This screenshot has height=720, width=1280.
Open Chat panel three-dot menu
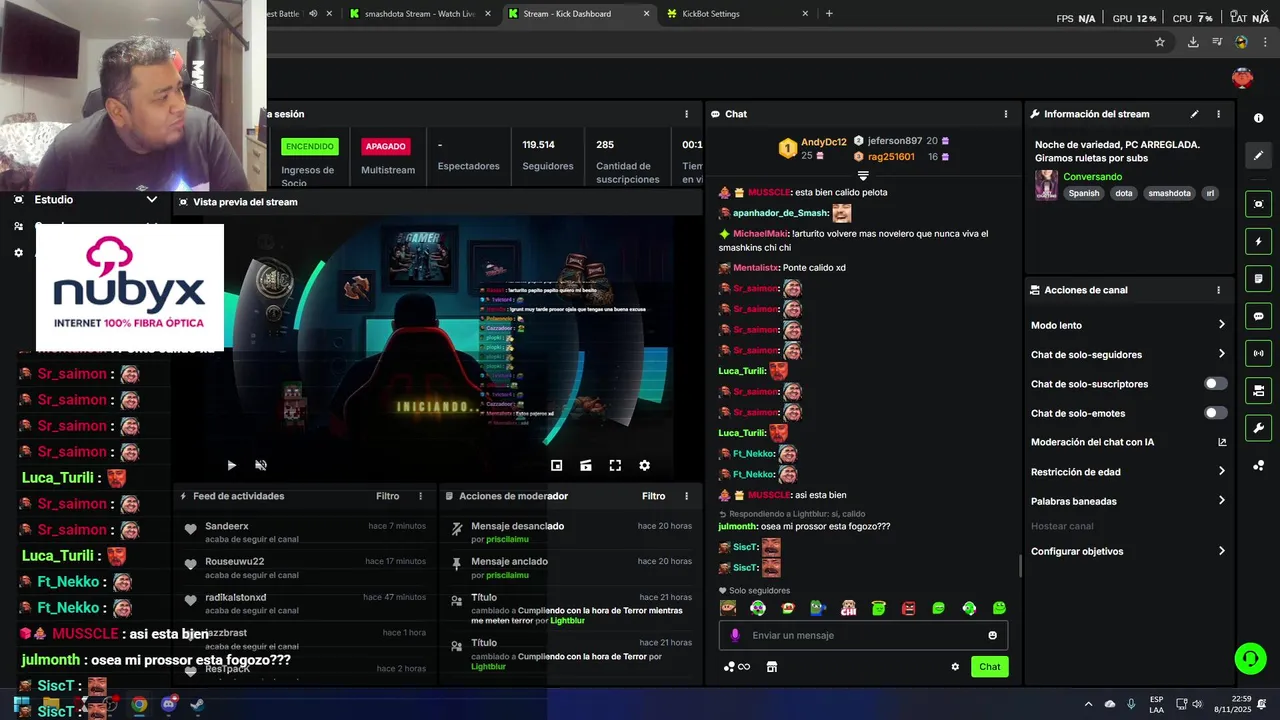tap(1006, 114)
